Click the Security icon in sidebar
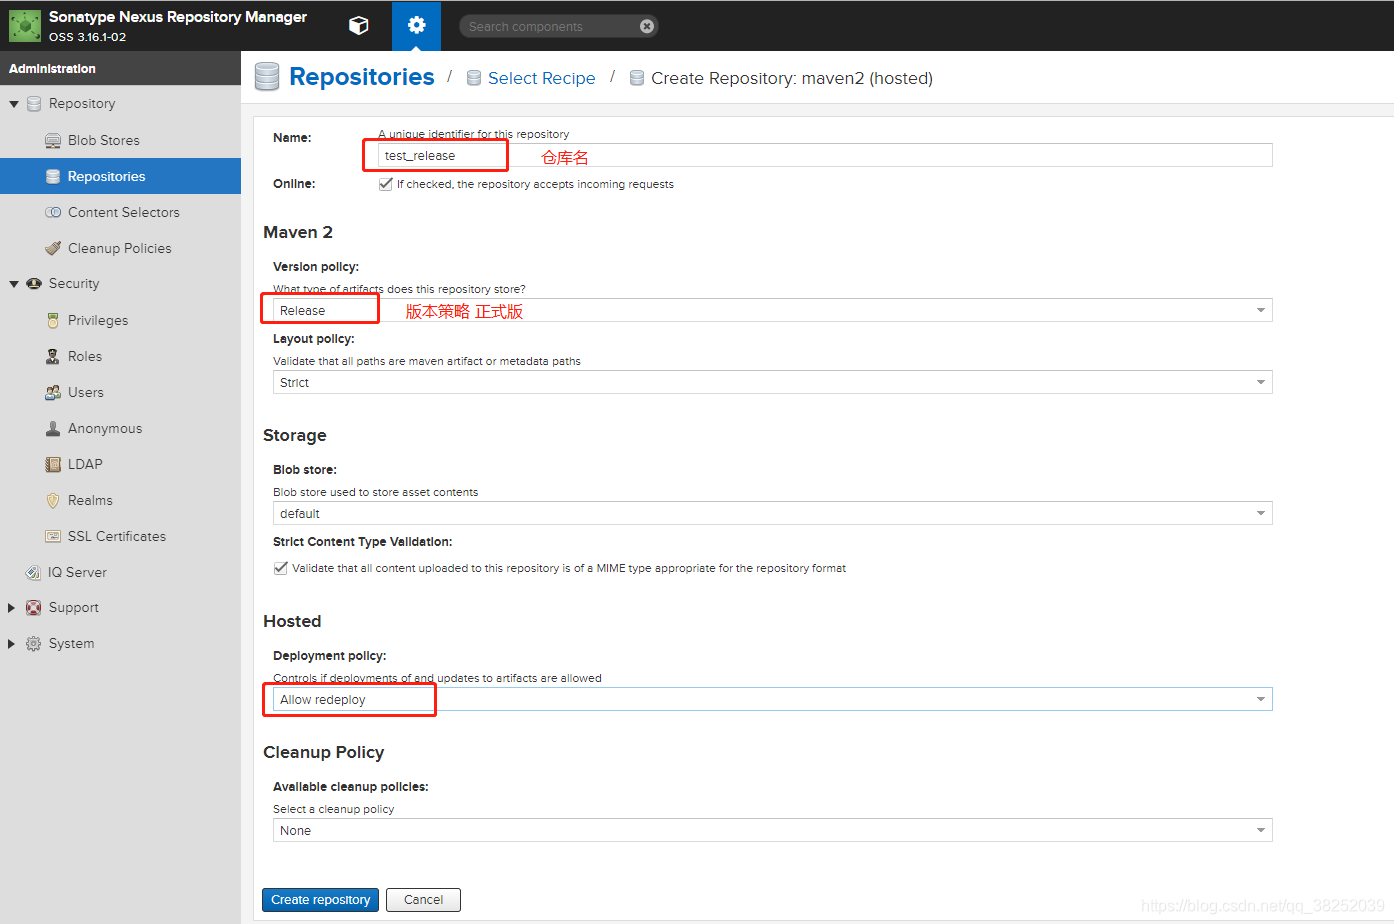This screenshot has width=1394, height=924. click(34, 284)
